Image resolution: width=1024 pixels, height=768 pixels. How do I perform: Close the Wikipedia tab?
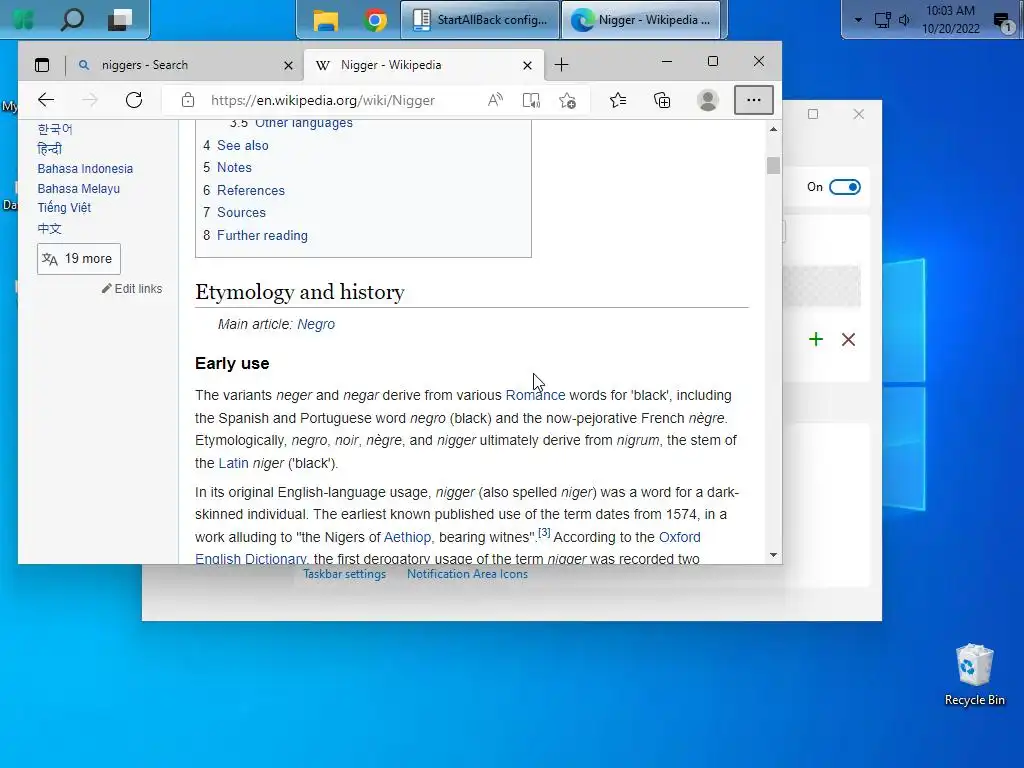coord(528,65)
